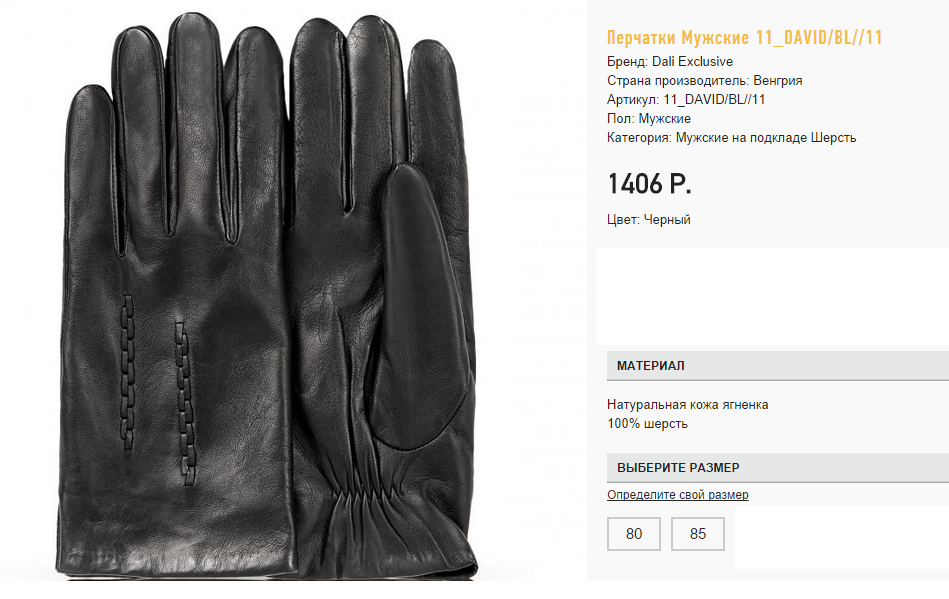Viewport: 949px width, 599px height.
Task: Click the brand name Dali Exclusive
Action: [x=692, y=62]
